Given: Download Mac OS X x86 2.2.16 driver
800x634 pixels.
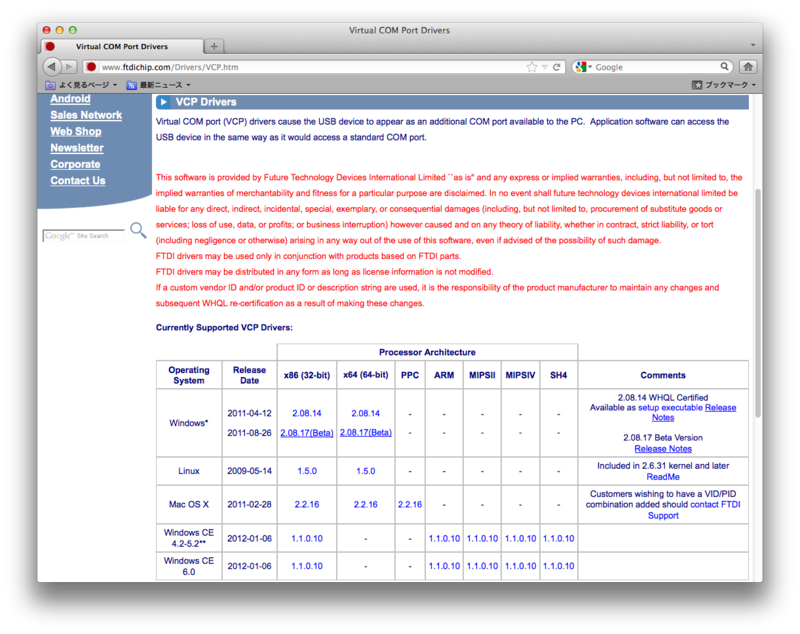Looking at the screenshot, I should click(307, 504).
